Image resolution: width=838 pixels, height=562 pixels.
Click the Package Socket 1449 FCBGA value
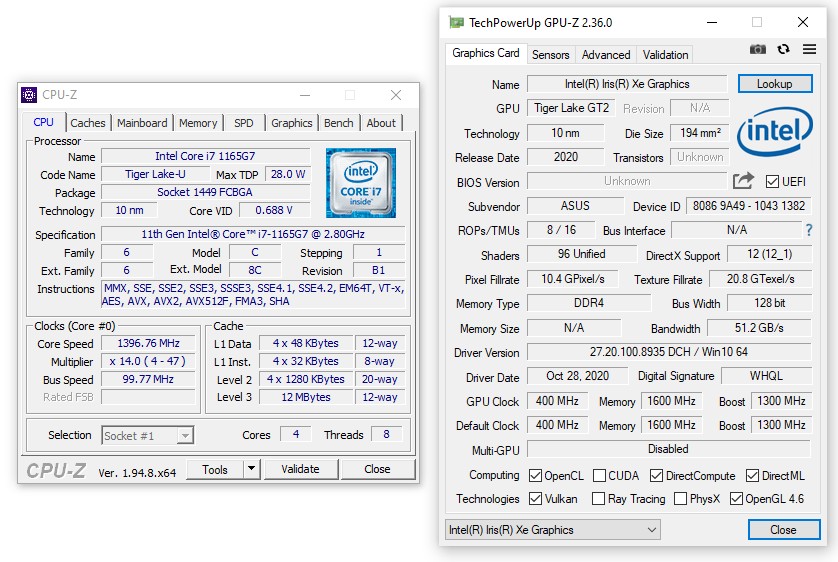pos(205,192)
